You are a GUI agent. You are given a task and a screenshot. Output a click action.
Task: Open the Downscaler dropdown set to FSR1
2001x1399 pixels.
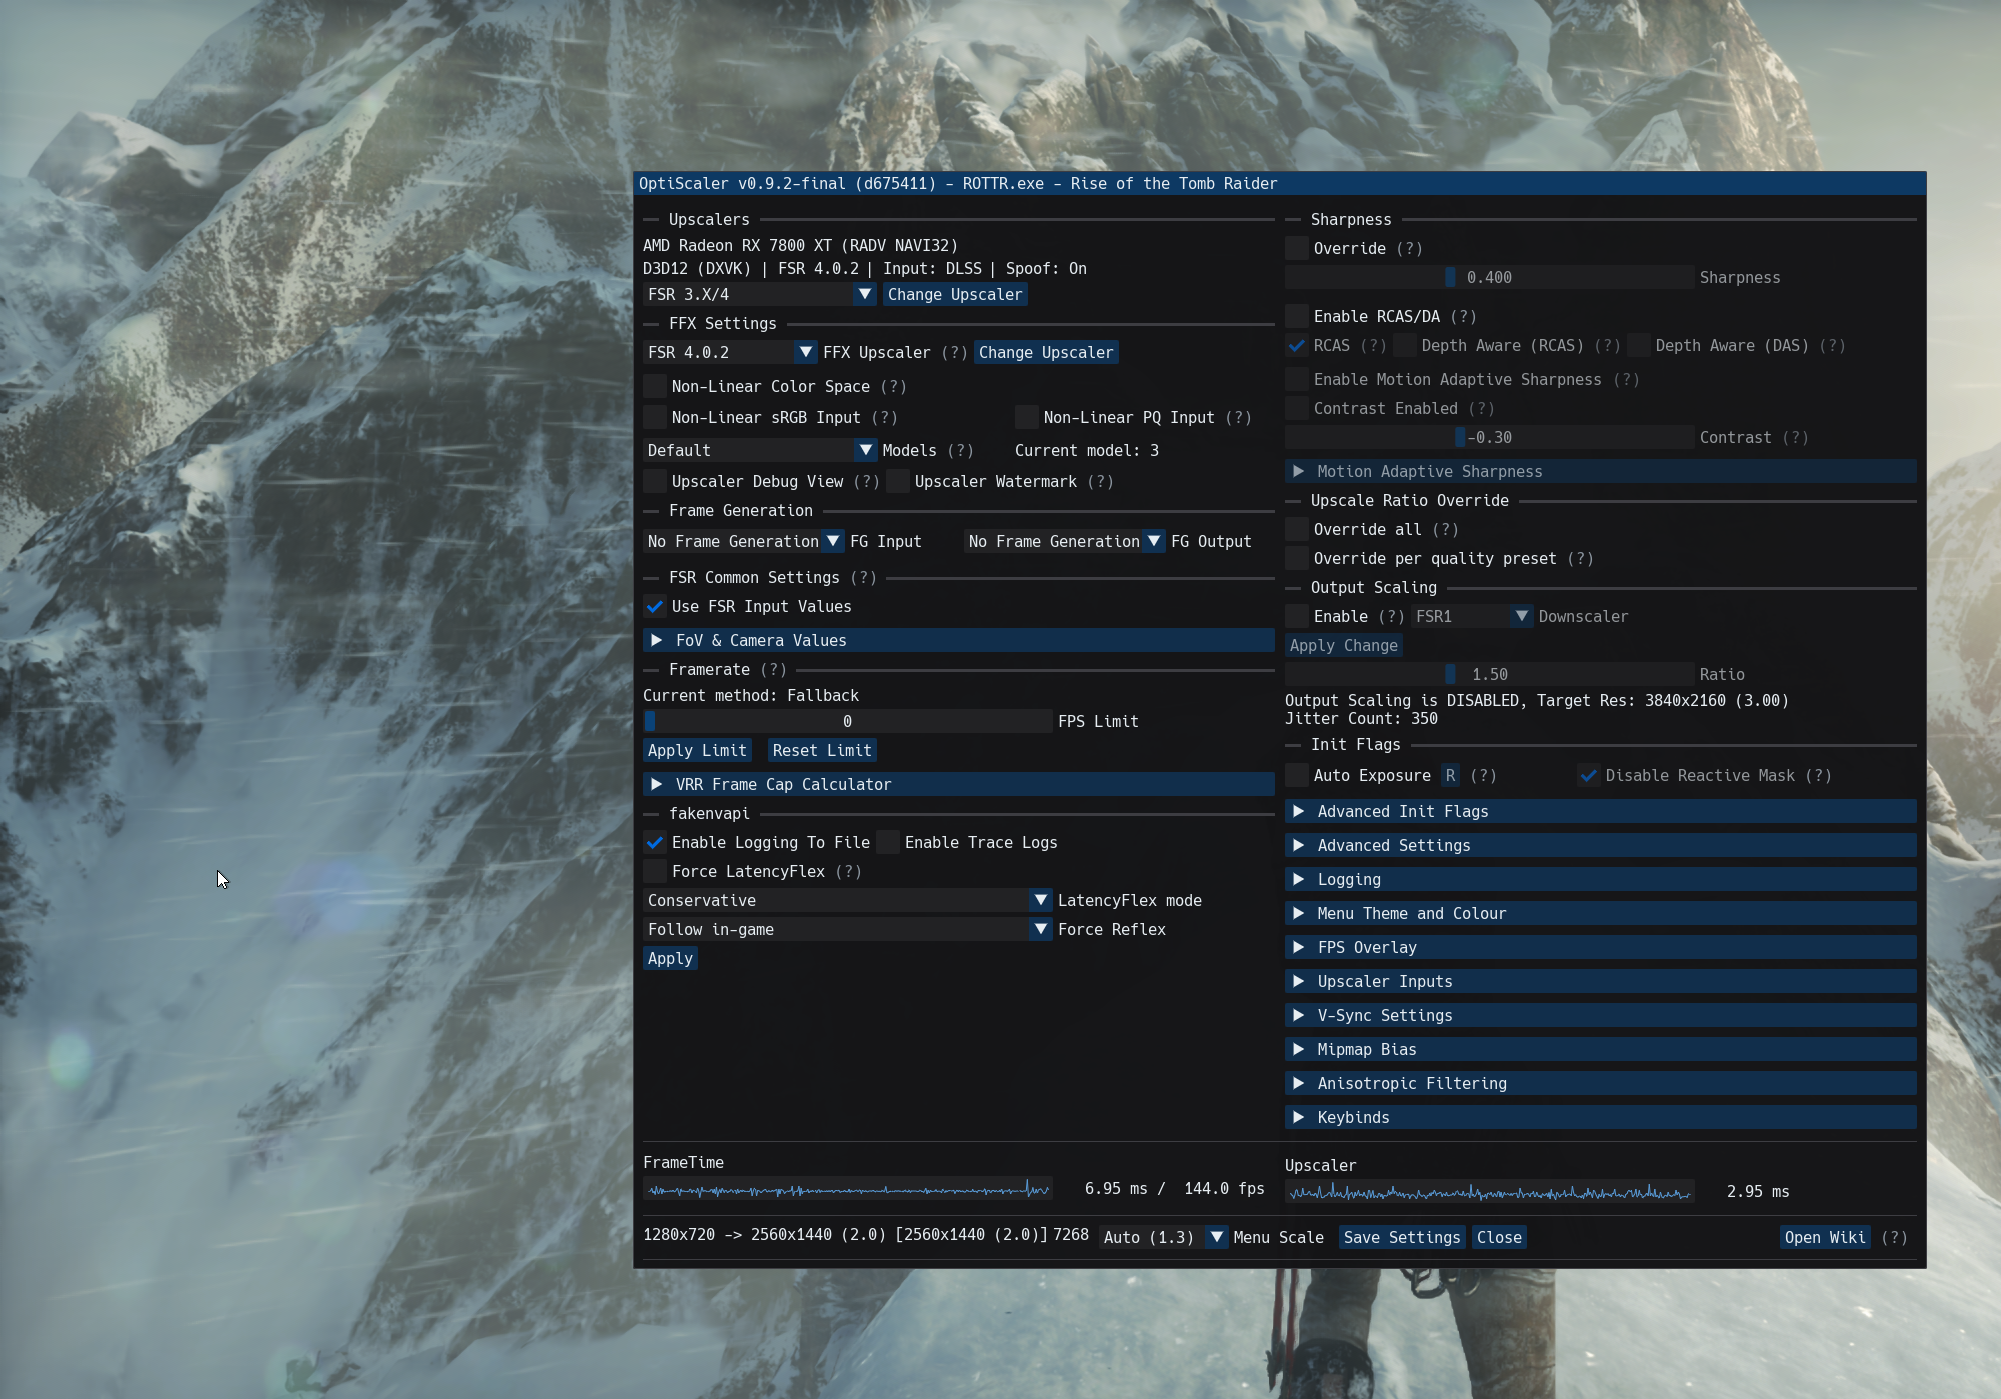1472,616
